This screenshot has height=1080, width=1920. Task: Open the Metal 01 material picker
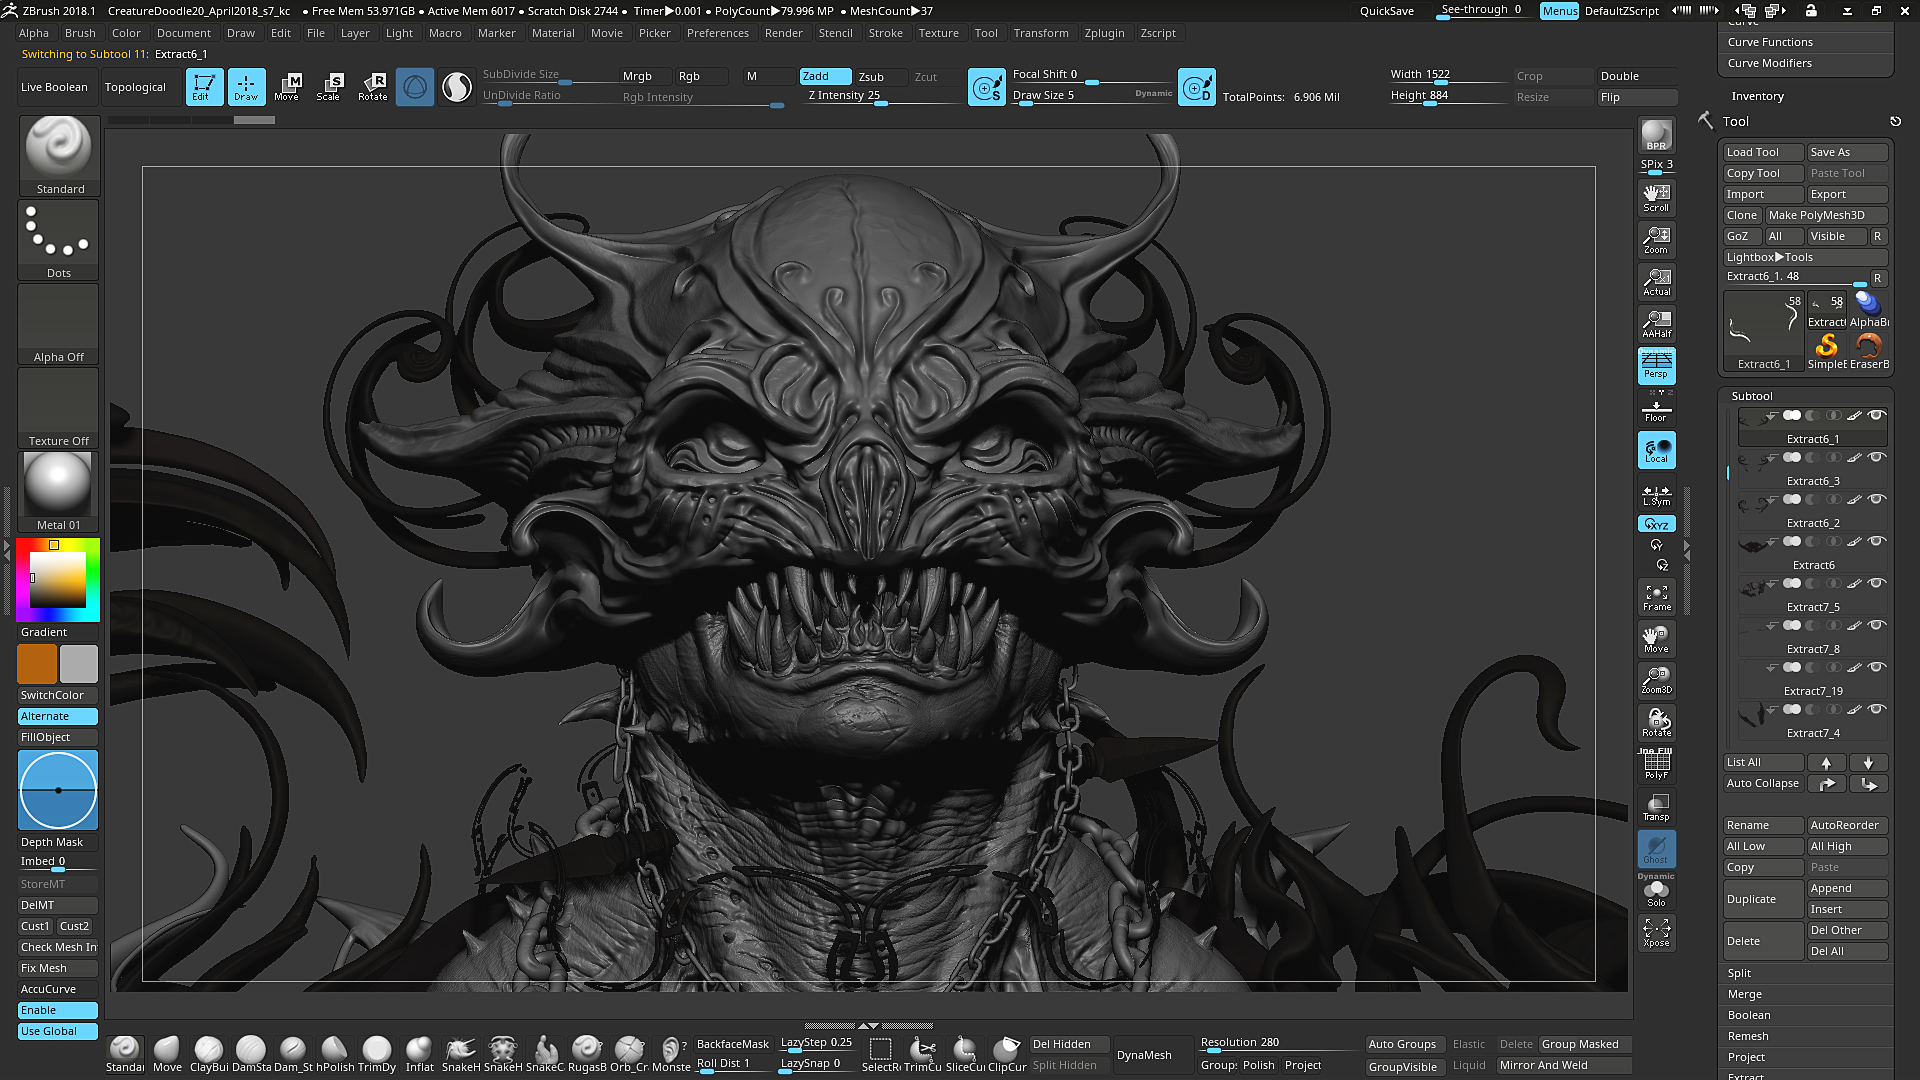click(59, 492)
